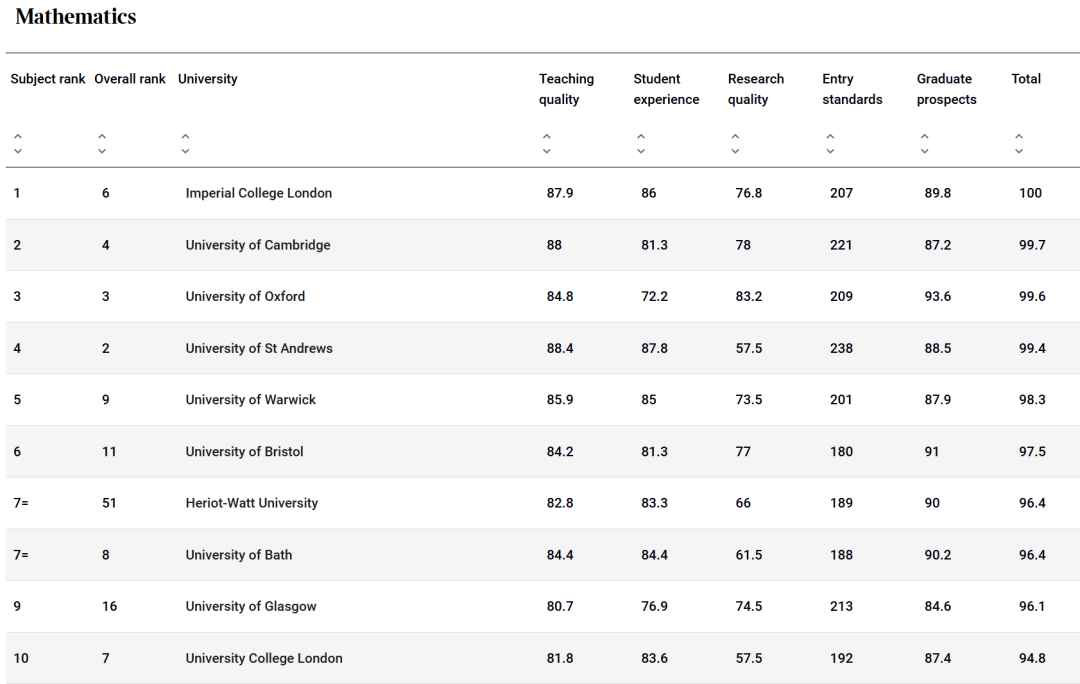Sort by Research quality arrows
The image size is (1080, 684).
735,143
